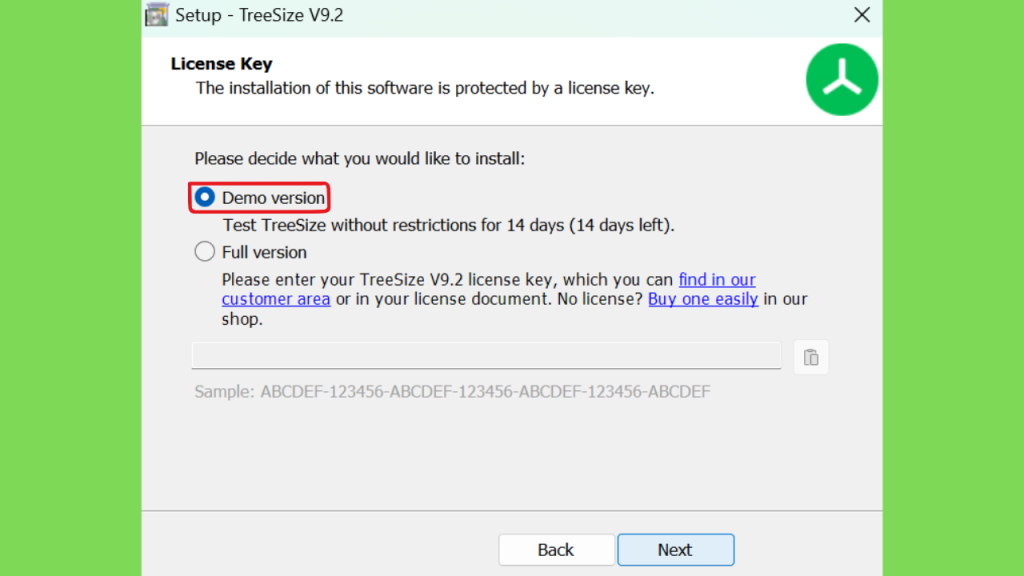Click the "protected by a license key" subtitle
Viewport: 1024px width, 576px height.
(554, 88)
